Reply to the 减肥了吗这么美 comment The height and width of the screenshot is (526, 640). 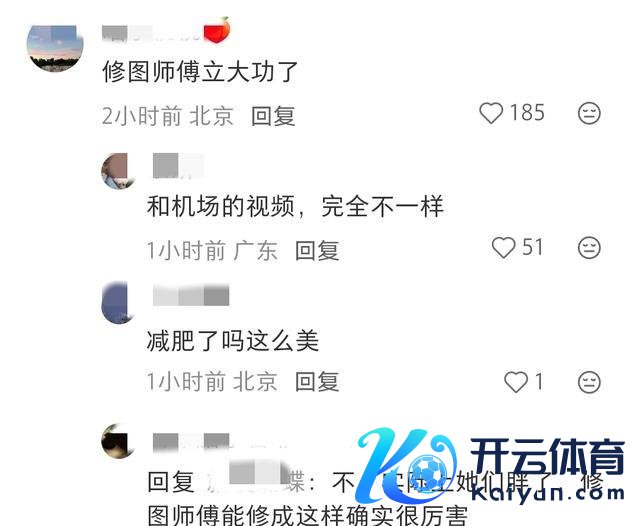[x=317, y=382]
